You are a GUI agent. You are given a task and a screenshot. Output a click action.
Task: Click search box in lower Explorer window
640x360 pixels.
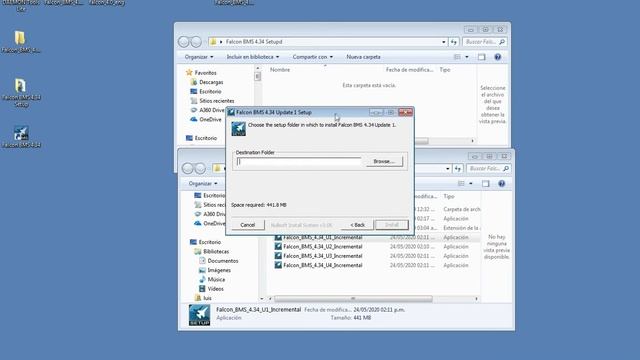pyautogui.click(x=489, y=168)
